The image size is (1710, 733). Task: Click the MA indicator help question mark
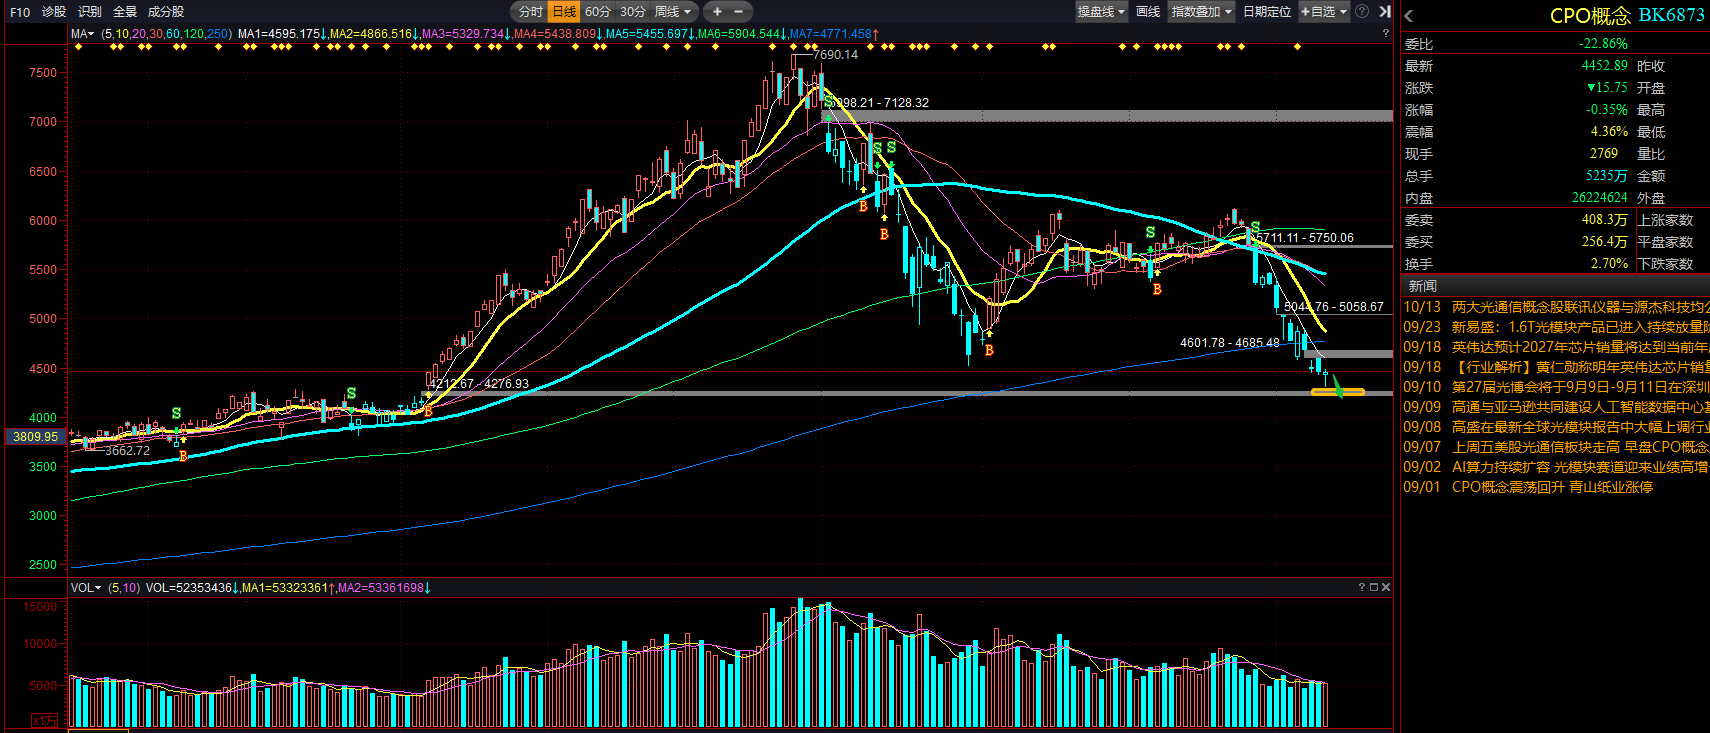point(1385,34)
